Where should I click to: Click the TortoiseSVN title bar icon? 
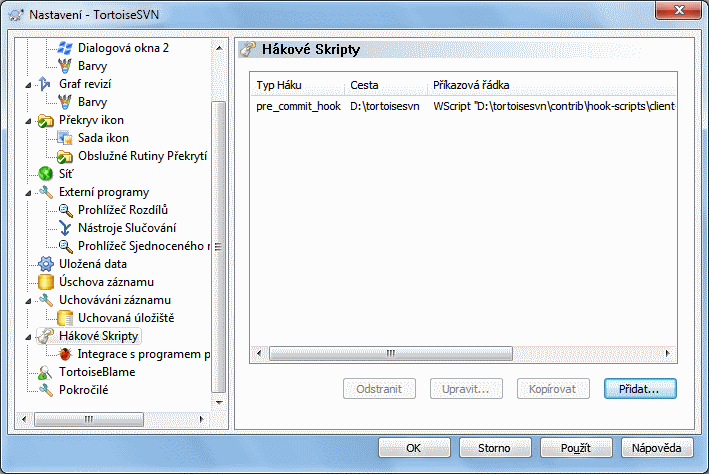click(x=17, y=15)
